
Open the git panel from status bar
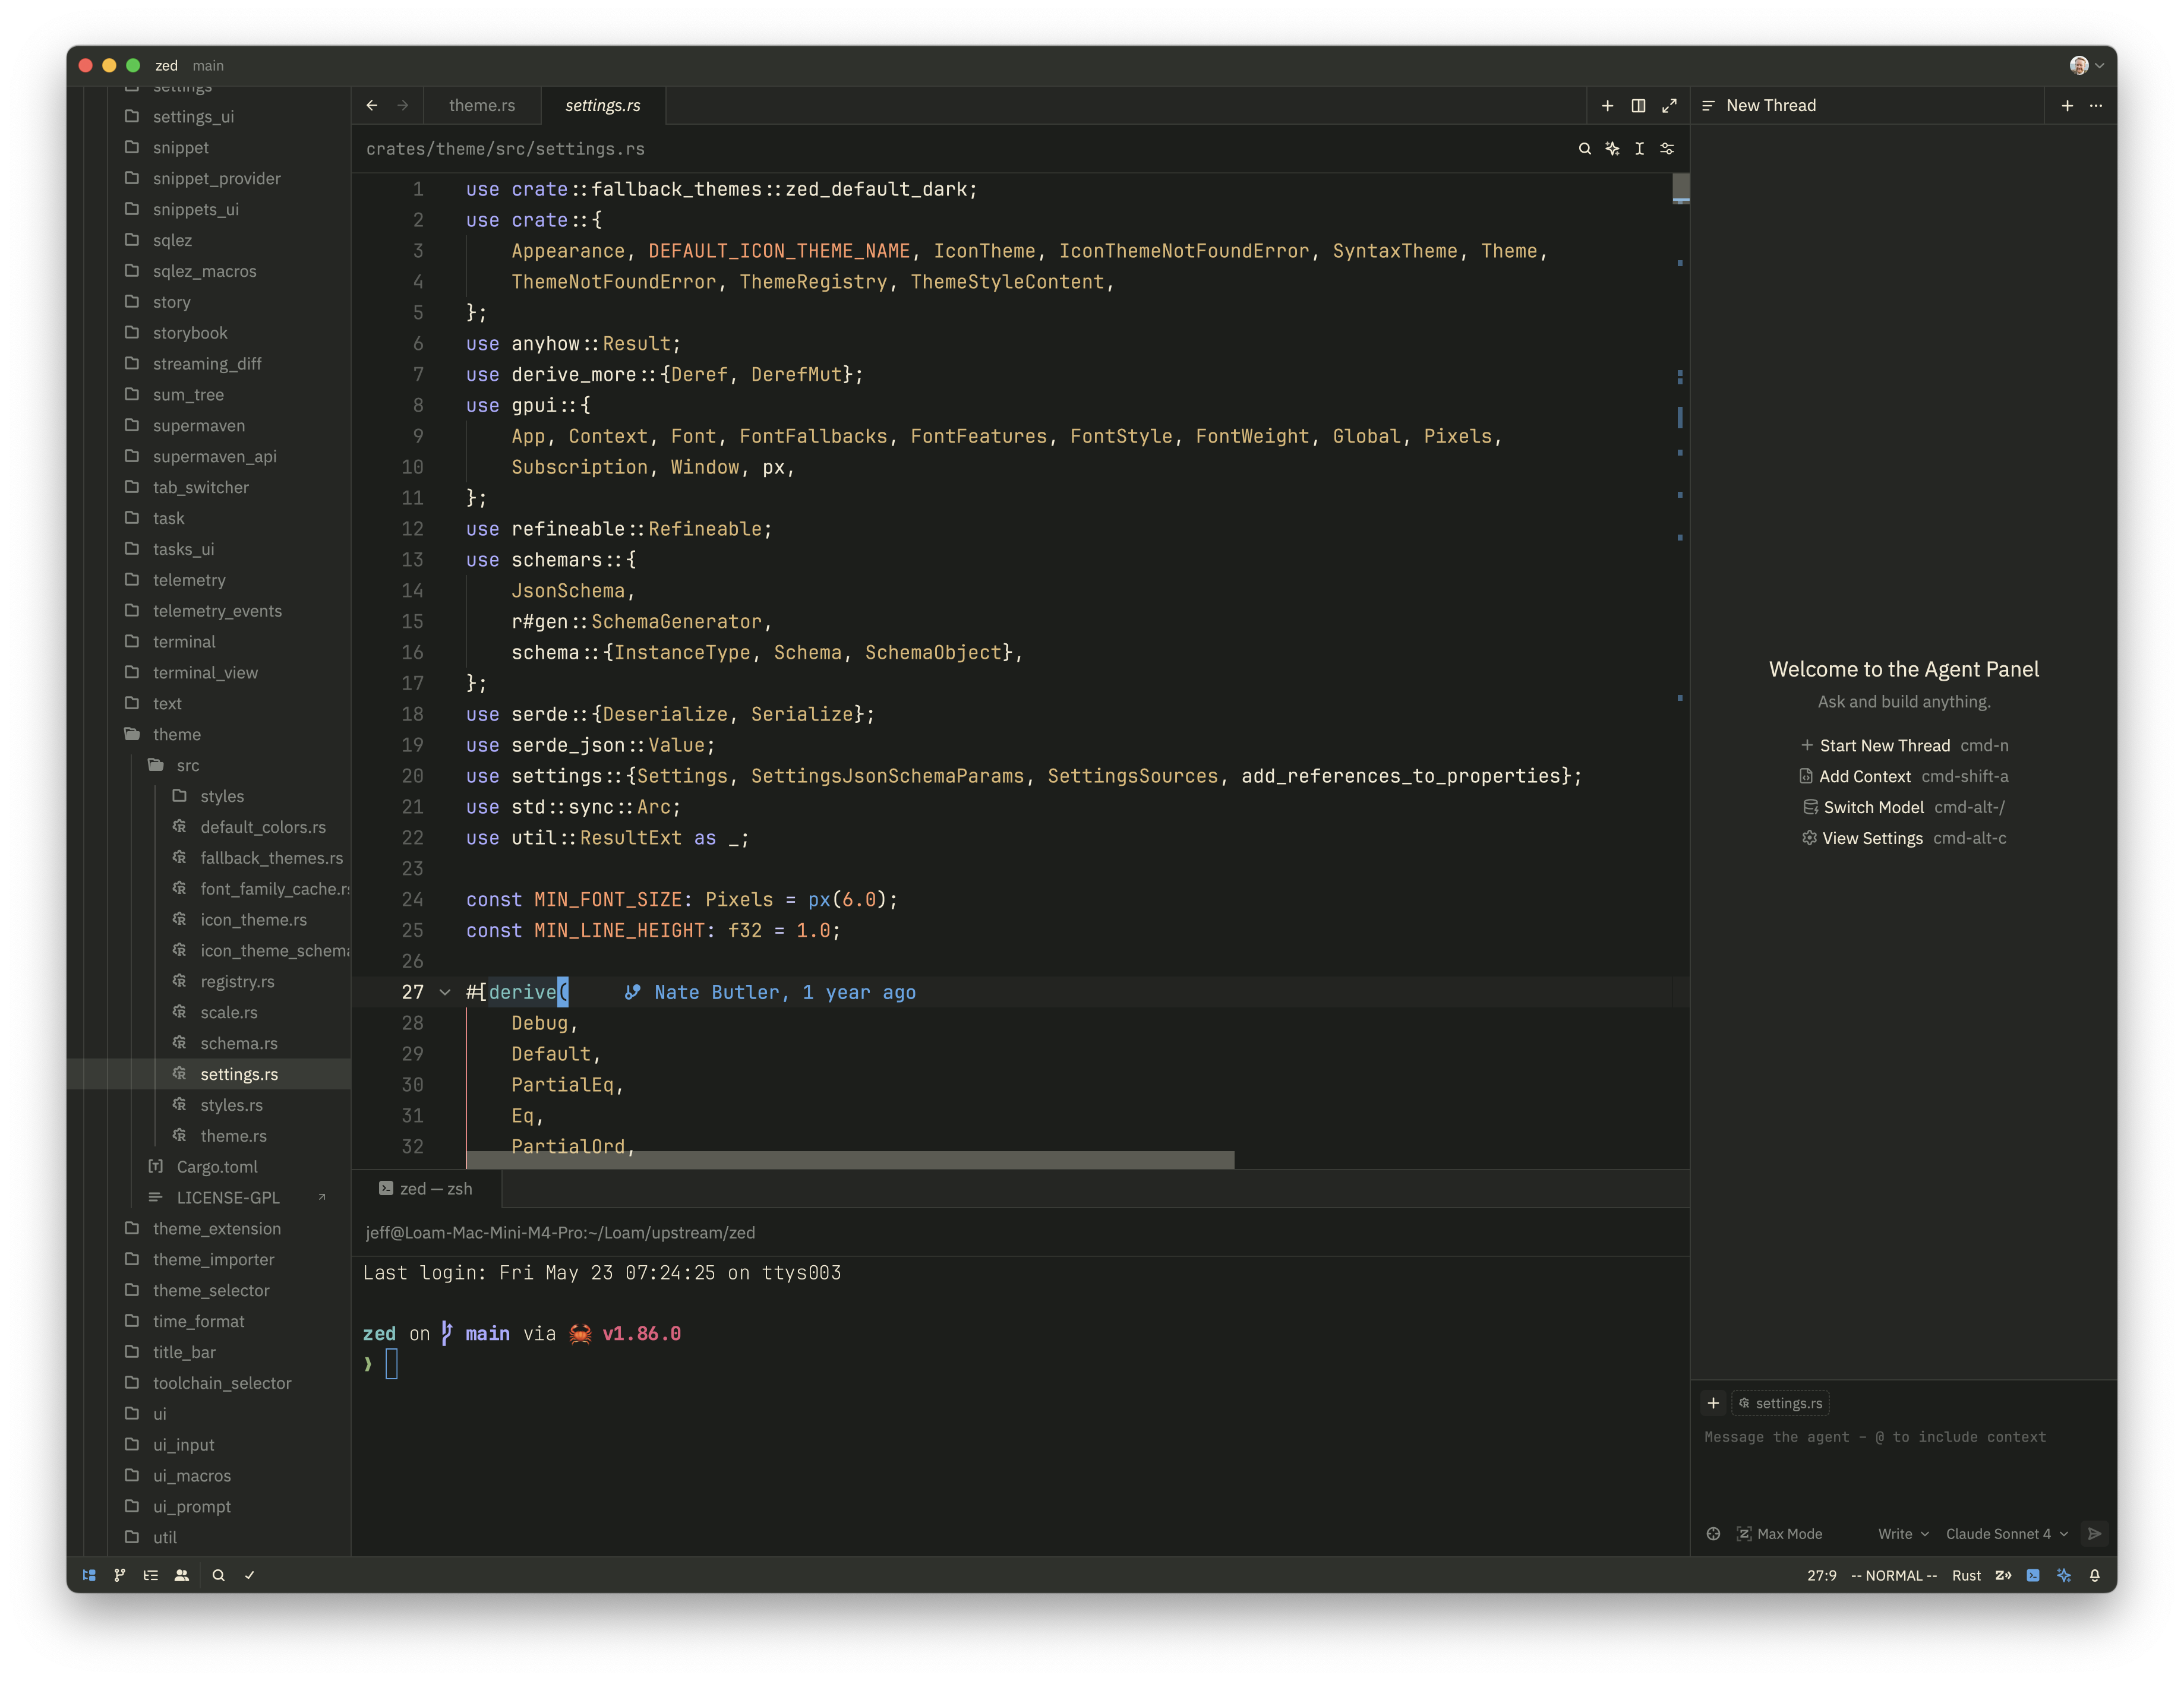[120, 1575]
